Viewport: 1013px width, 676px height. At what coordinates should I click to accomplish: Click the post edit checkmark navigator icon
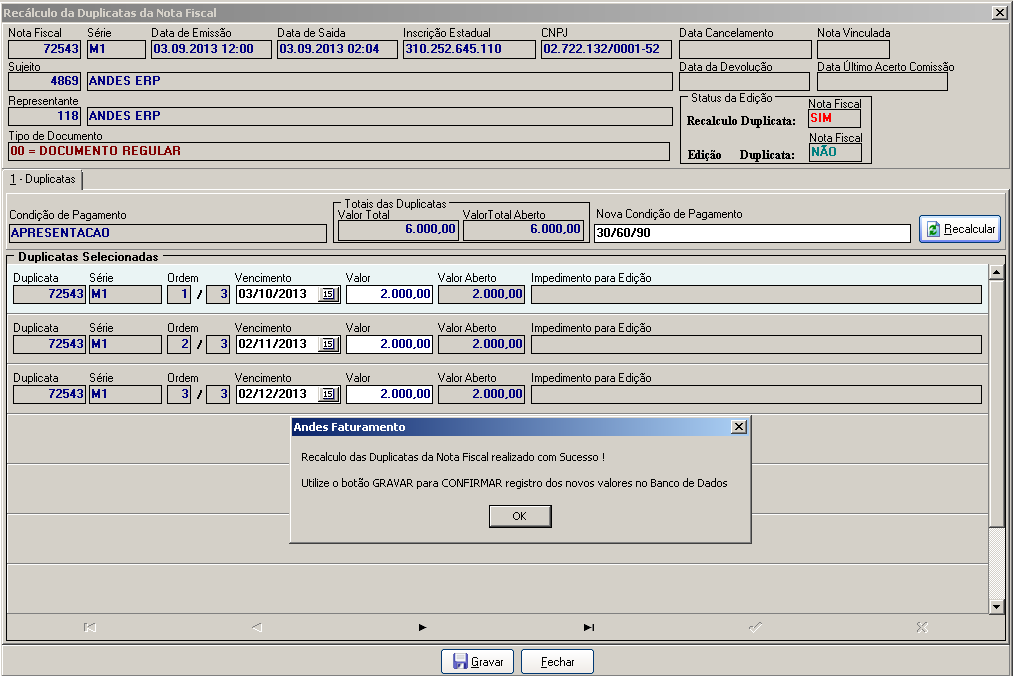click(x=755, y=627)
